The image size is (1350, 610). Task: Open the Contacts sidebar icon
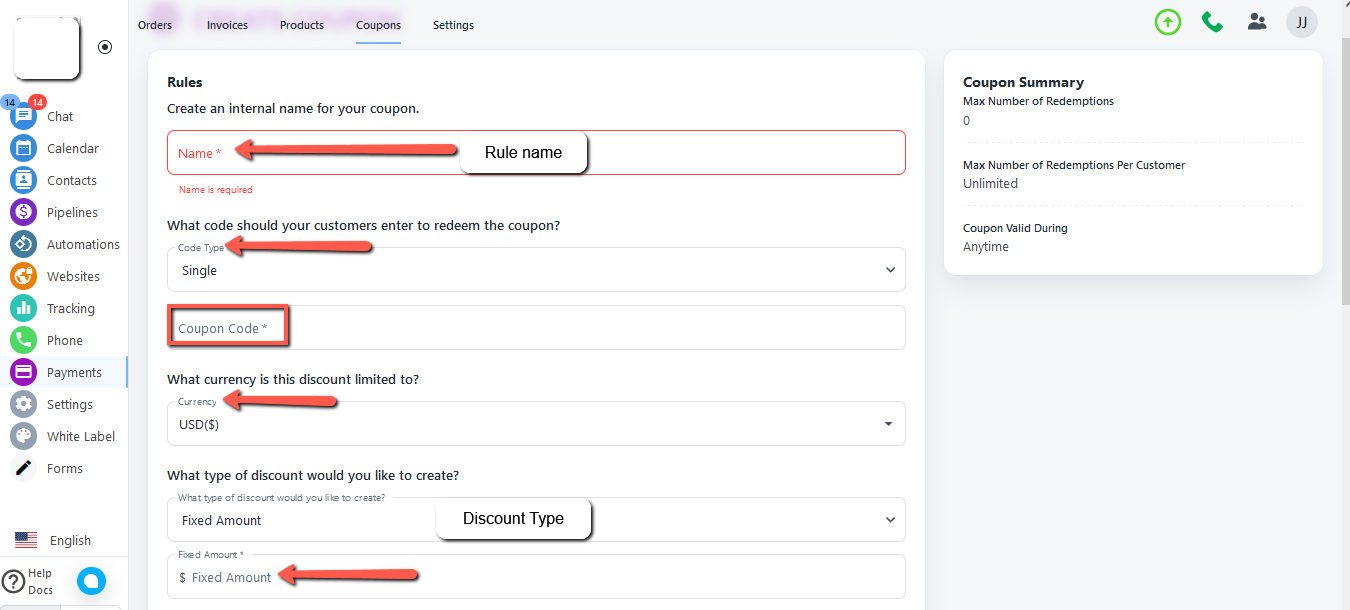[23, 181]
